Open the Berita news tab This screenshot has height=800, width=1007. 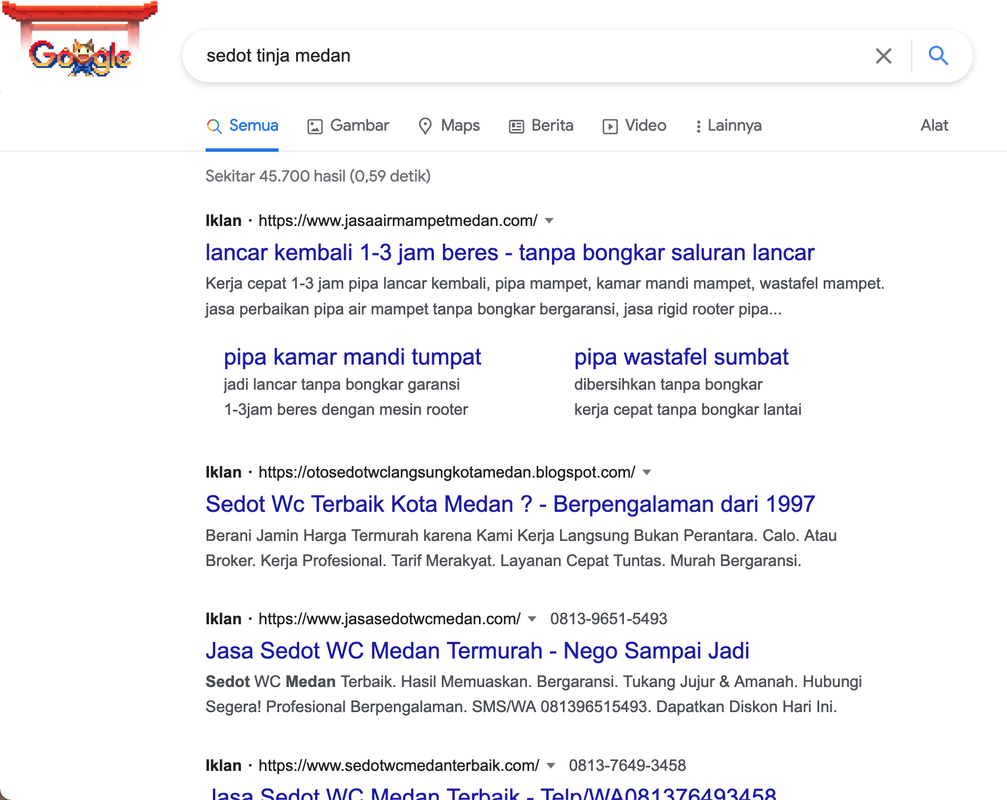point(541,126)
